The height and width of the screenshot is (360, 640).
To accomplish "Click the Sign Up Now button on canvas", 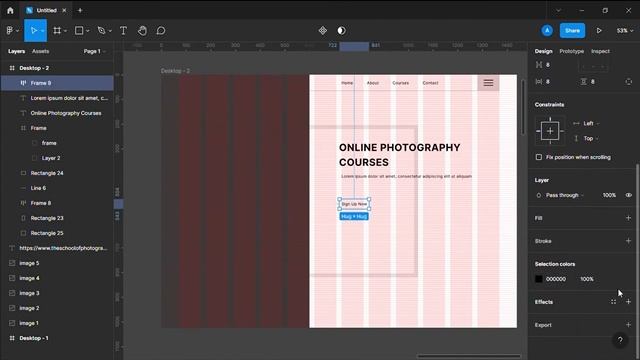I will (354, 204).
